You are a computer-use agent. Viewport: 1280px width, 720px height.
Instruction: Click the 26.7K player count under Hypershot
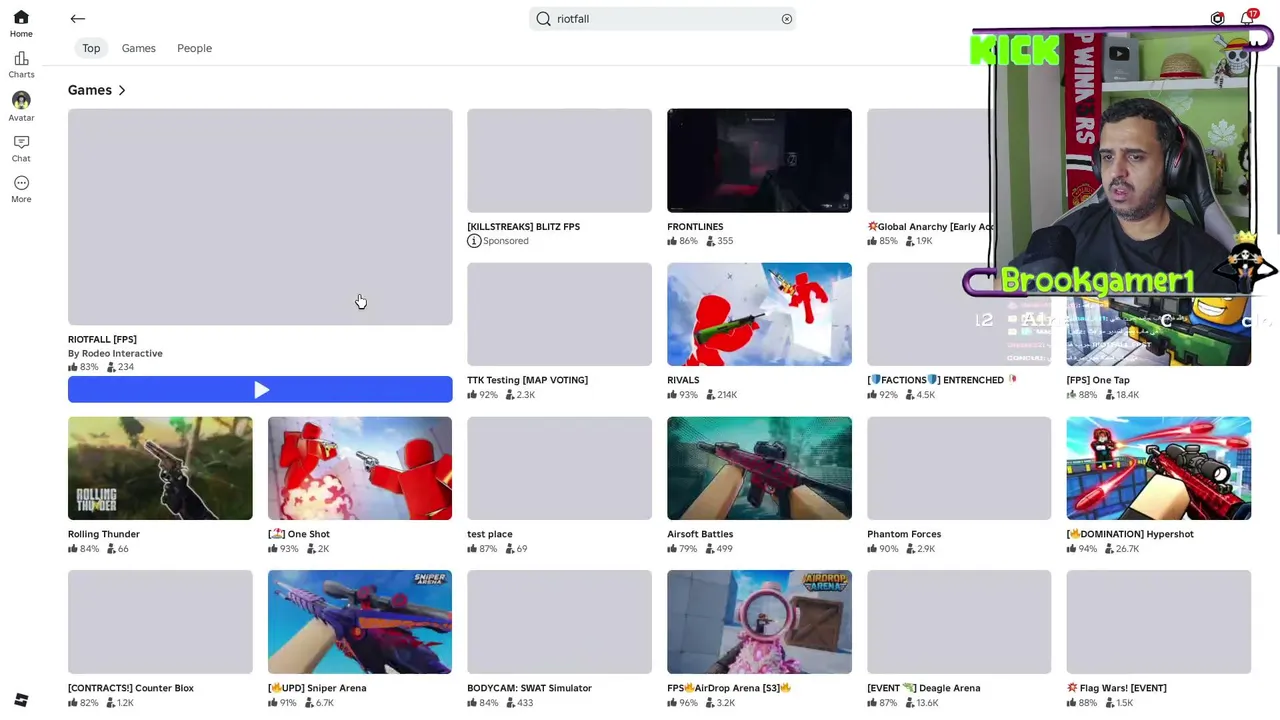1128,549
